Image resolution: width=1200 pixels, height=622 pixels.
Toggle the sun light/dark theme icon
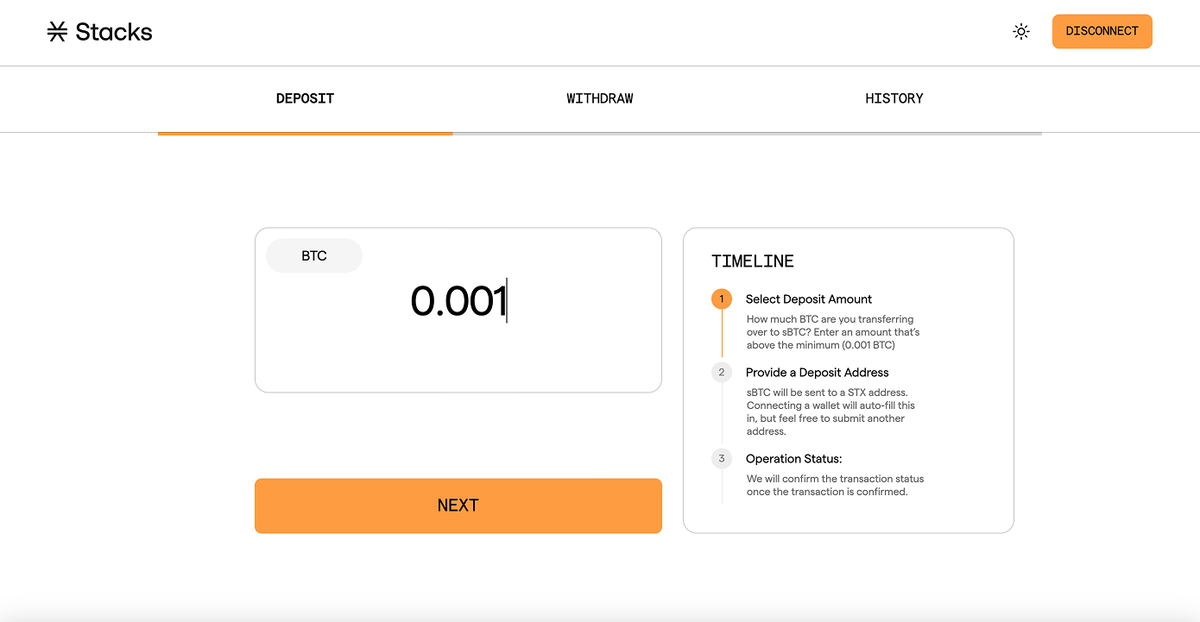pos(1021,31)
